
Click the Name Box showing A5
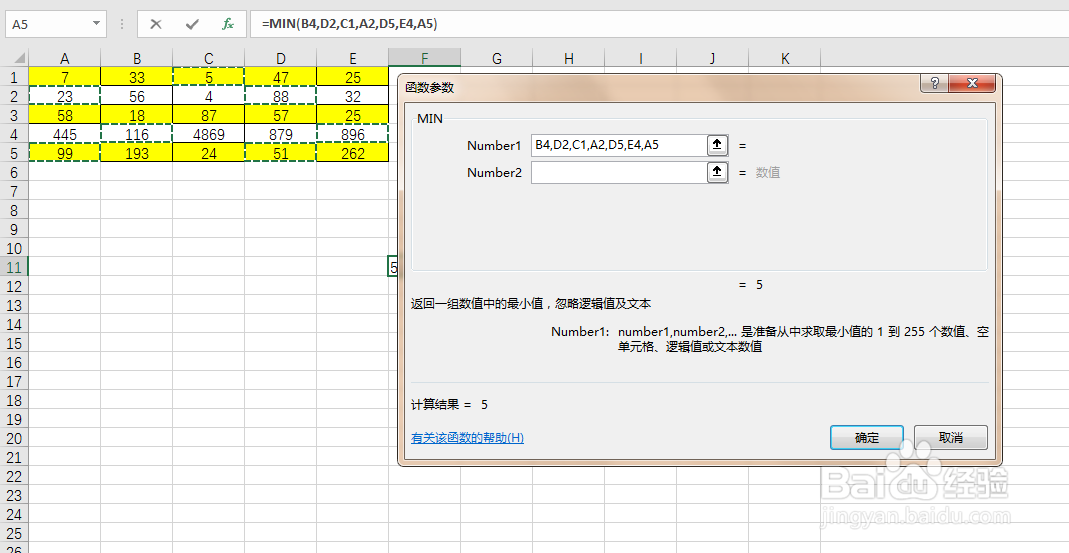coord(48,24)
